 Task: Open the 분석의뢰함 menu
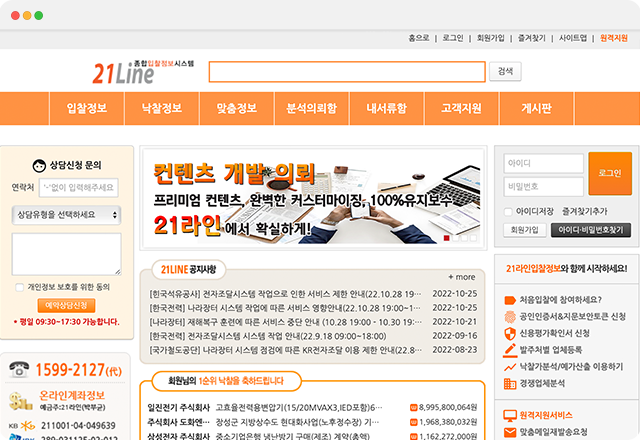(311, 108)
